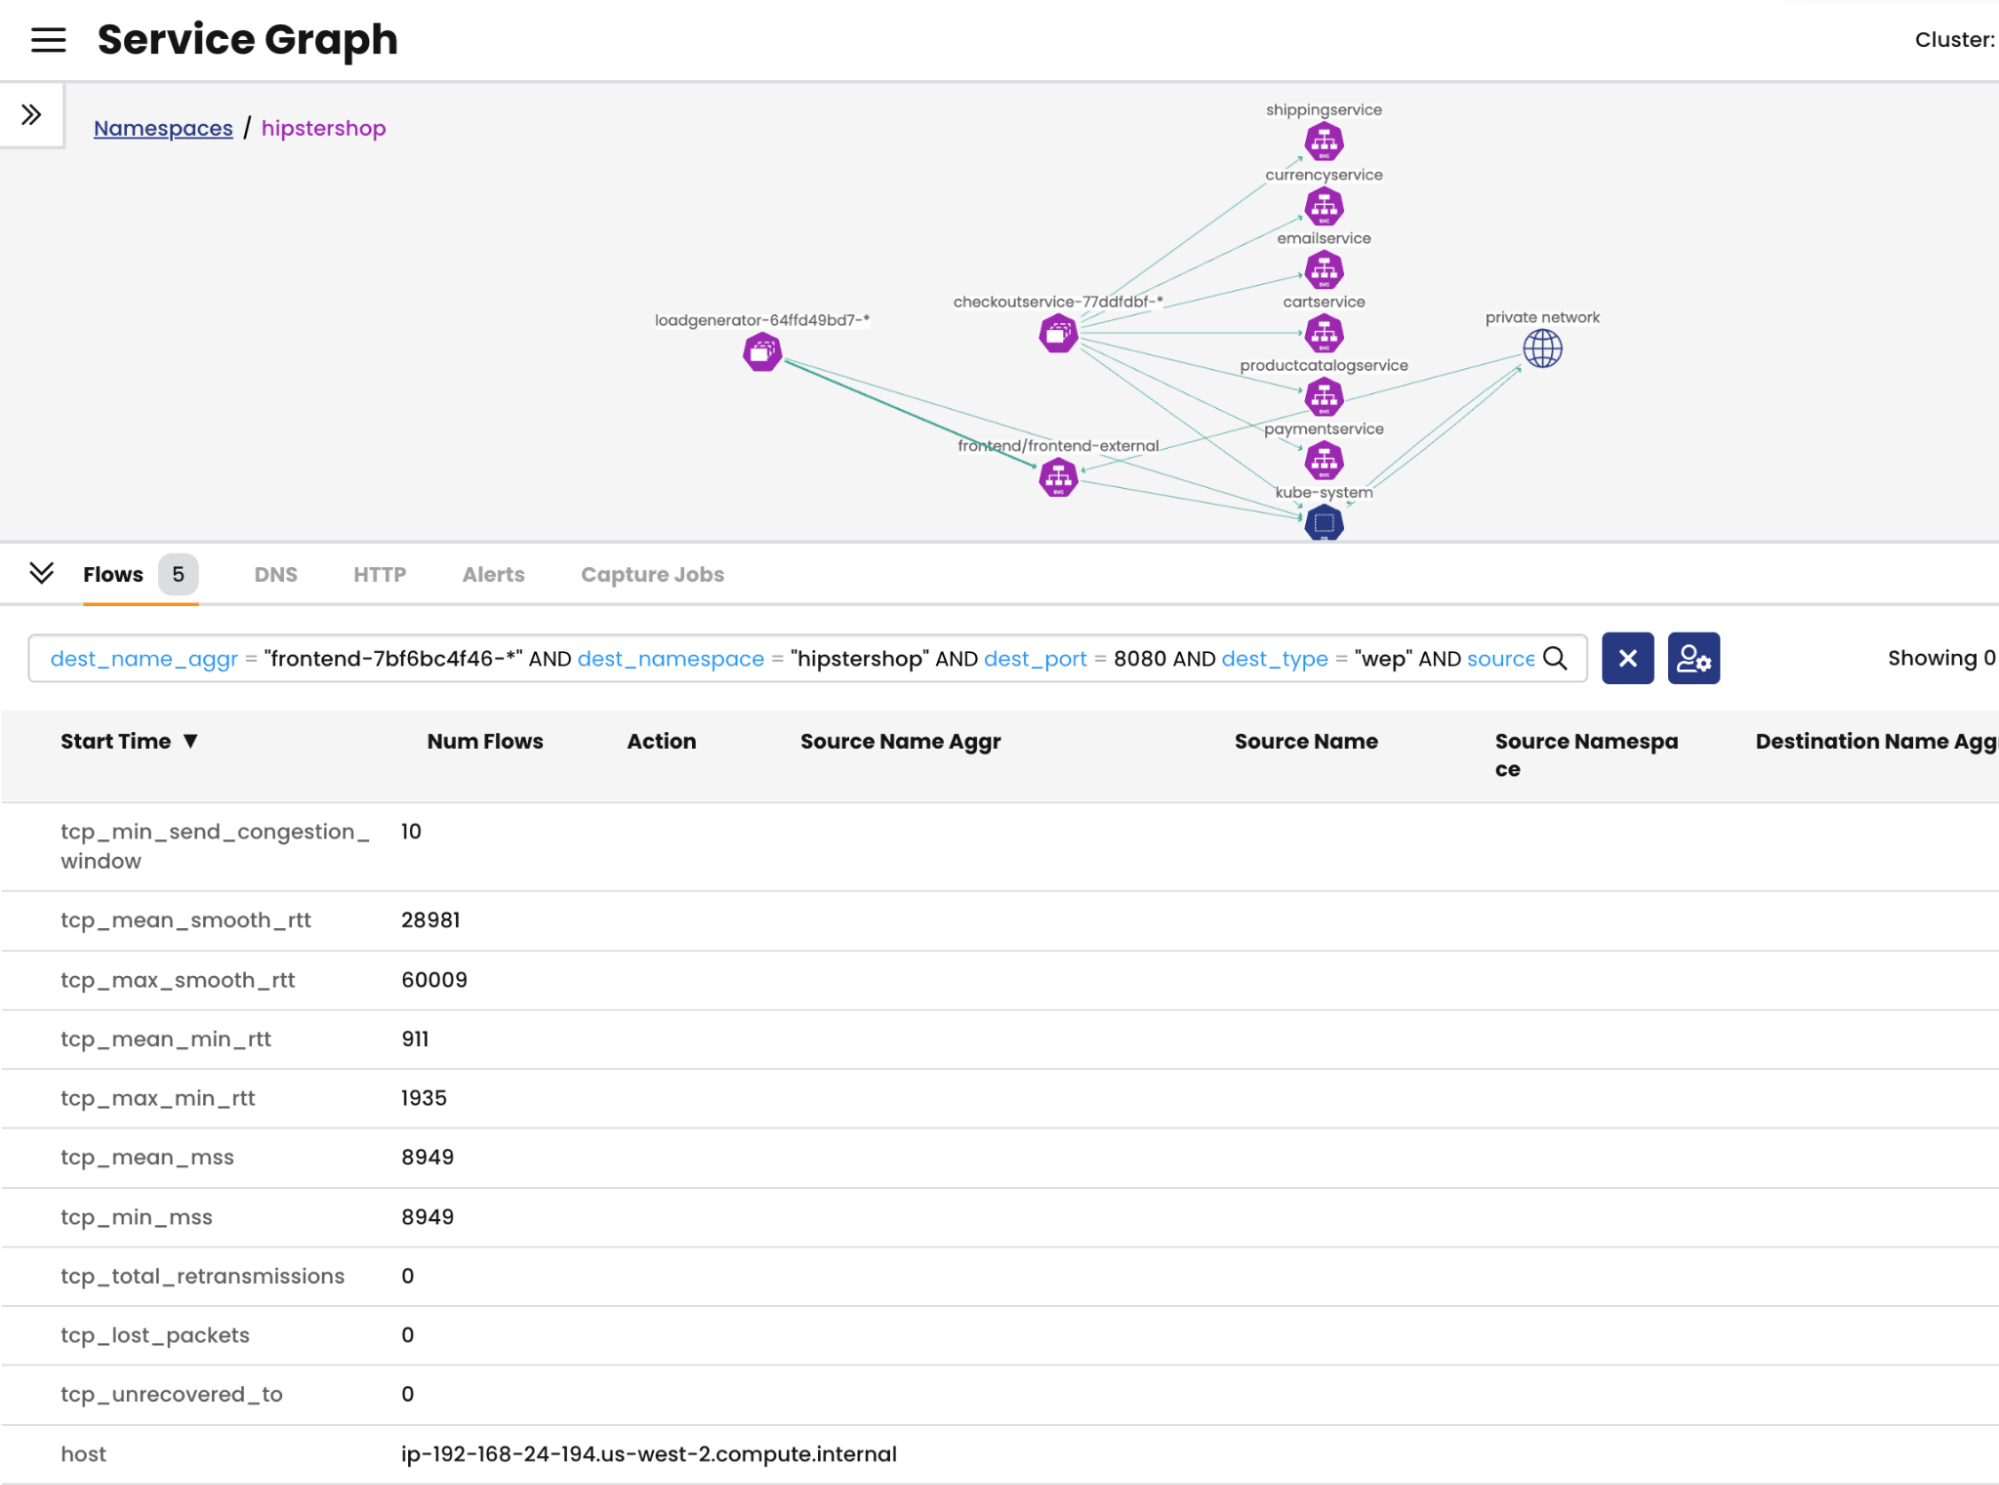Click the tcp_unrecovered_to row label
1999x1485 pixels.
tap(171, 1394)
